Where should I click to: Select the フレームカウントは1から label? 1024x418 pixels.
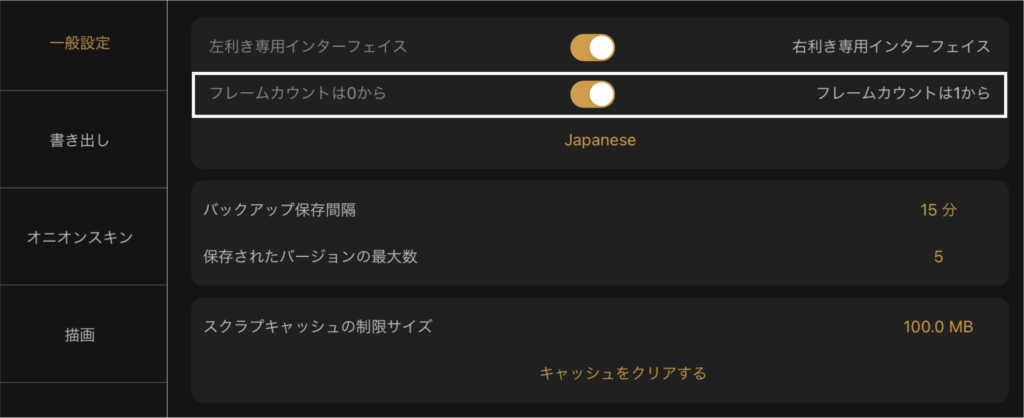coord(903,93)
